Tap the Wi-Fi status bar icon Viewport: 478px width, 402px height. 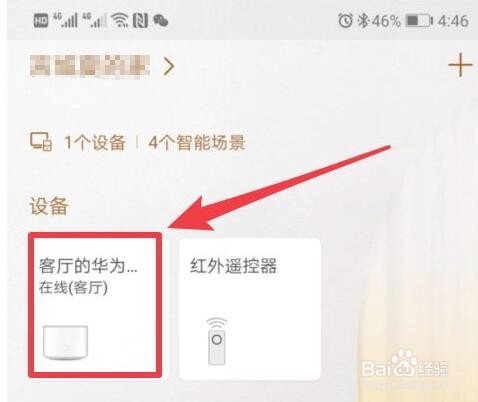pyautogui.click(x=120, y=20)
